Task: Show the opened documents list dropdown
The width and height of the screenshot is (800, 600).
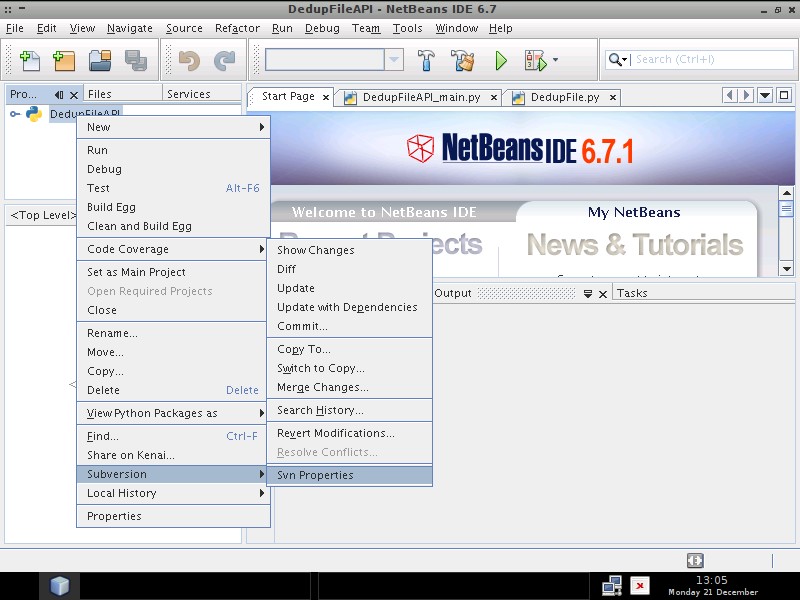Action: tap(765, 95)
